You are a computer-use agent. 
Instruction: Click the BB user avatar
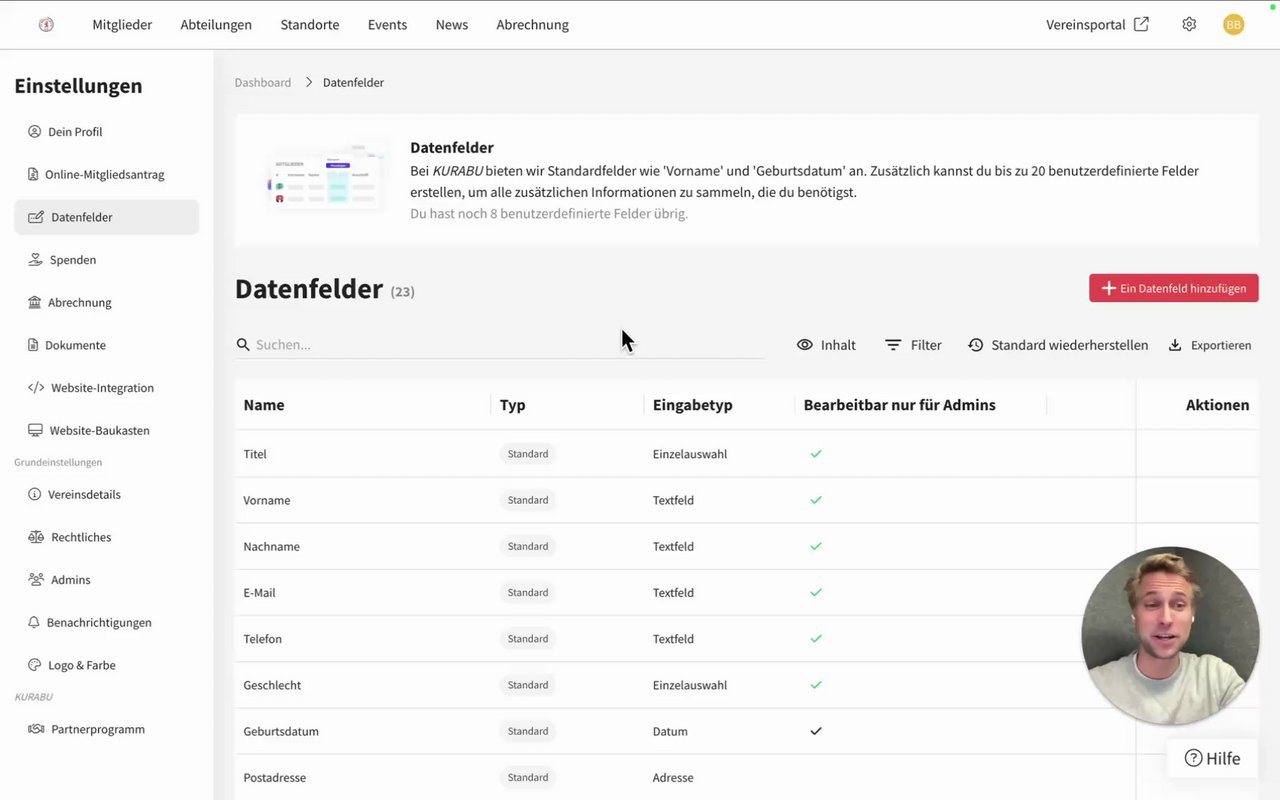(x=1233, y=25)
